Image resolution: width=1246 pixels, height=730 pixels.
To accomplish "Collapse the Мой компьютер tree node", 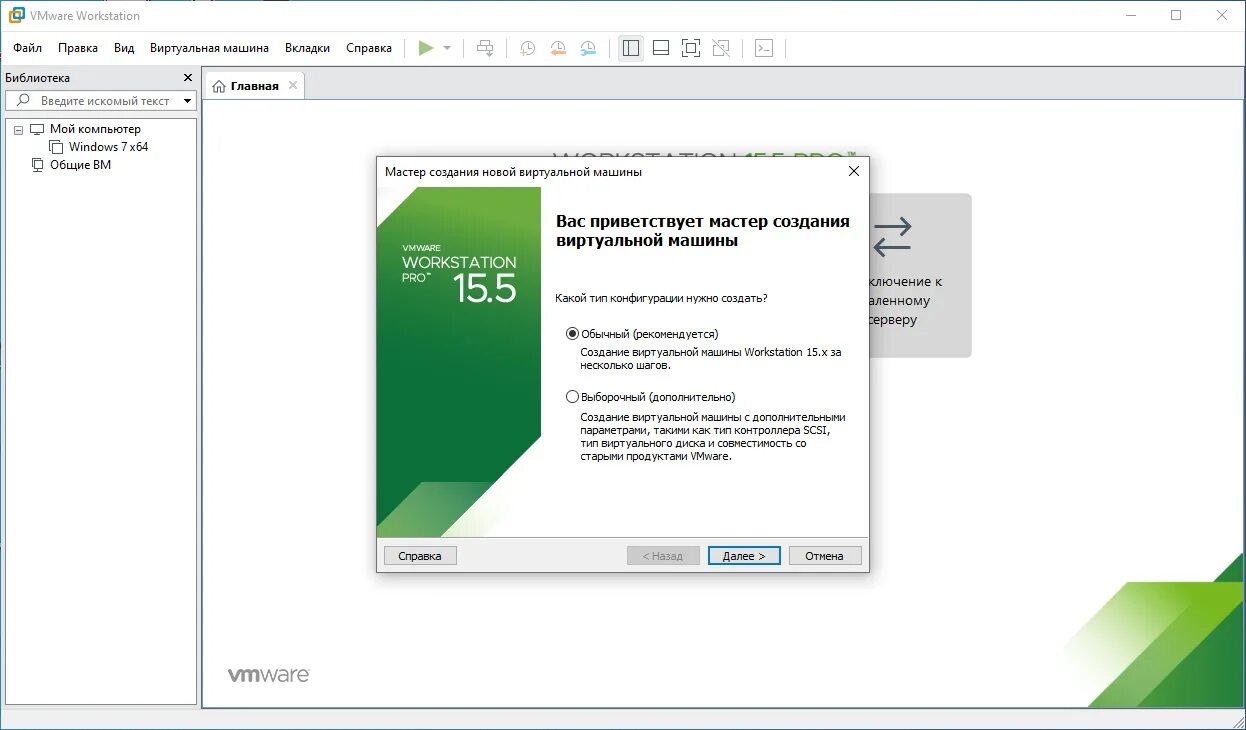I will coord(18,130).
